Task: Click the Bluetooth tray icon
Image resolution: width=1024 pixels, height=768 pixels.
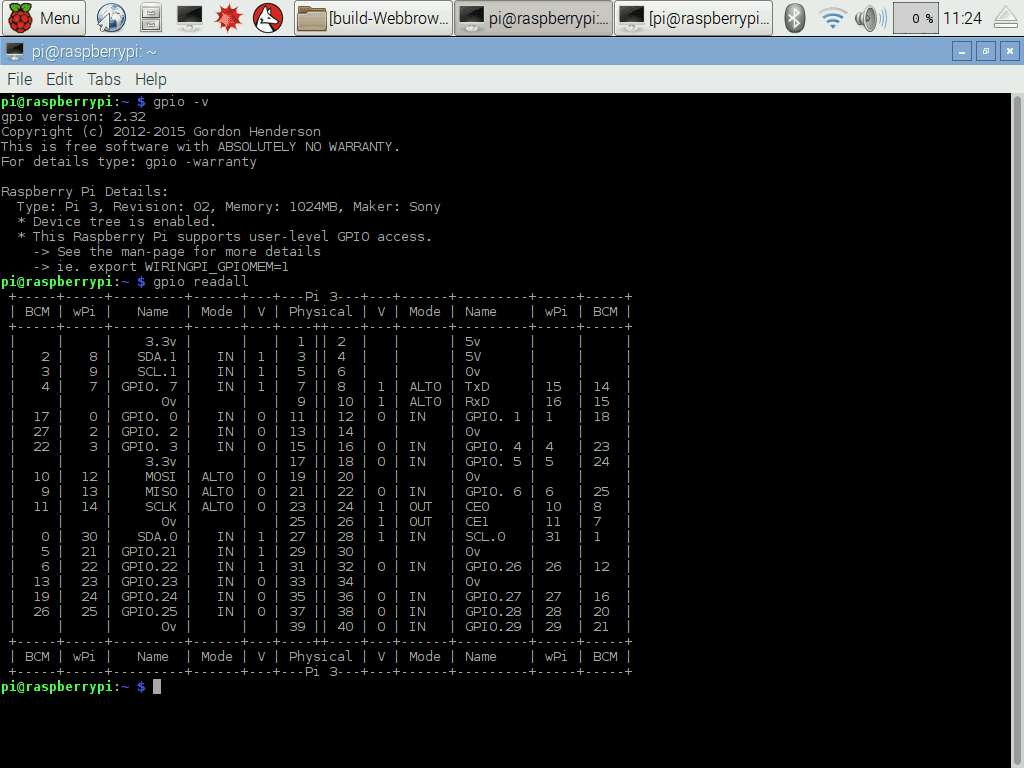Action: (x=795, y=17)
